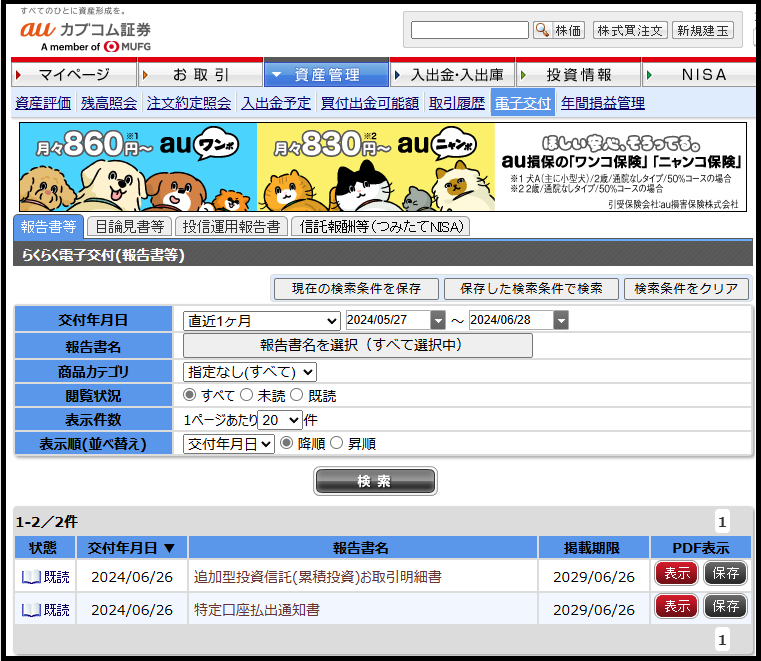
Task: Switch to the 投信運用報告書 tab
Action: tap(232, 227)
